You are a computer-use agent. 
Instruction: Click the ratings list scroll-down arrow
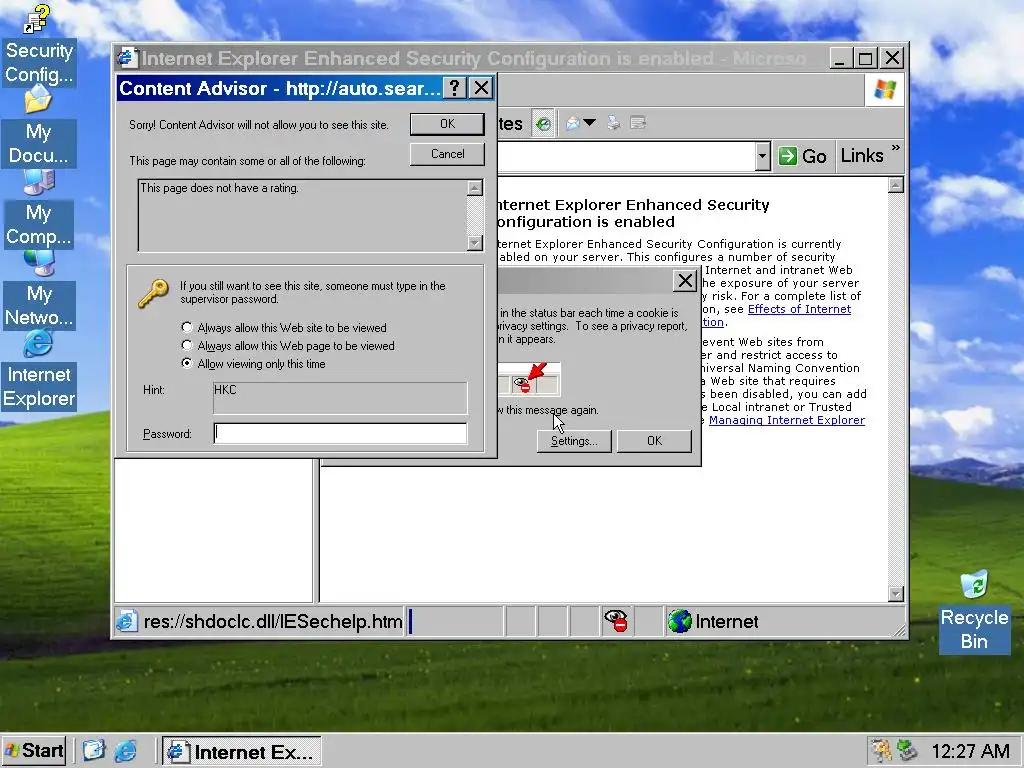click(475, 243)
